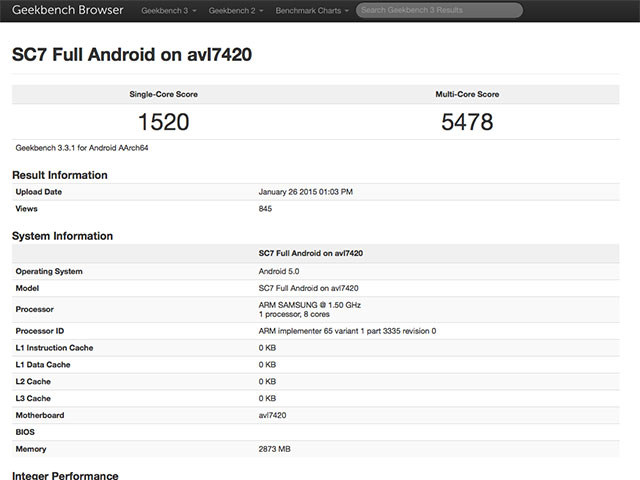Select the table header SC7 Full Android on avl7420
Viewport: 640px width, 480px height.
311,253
